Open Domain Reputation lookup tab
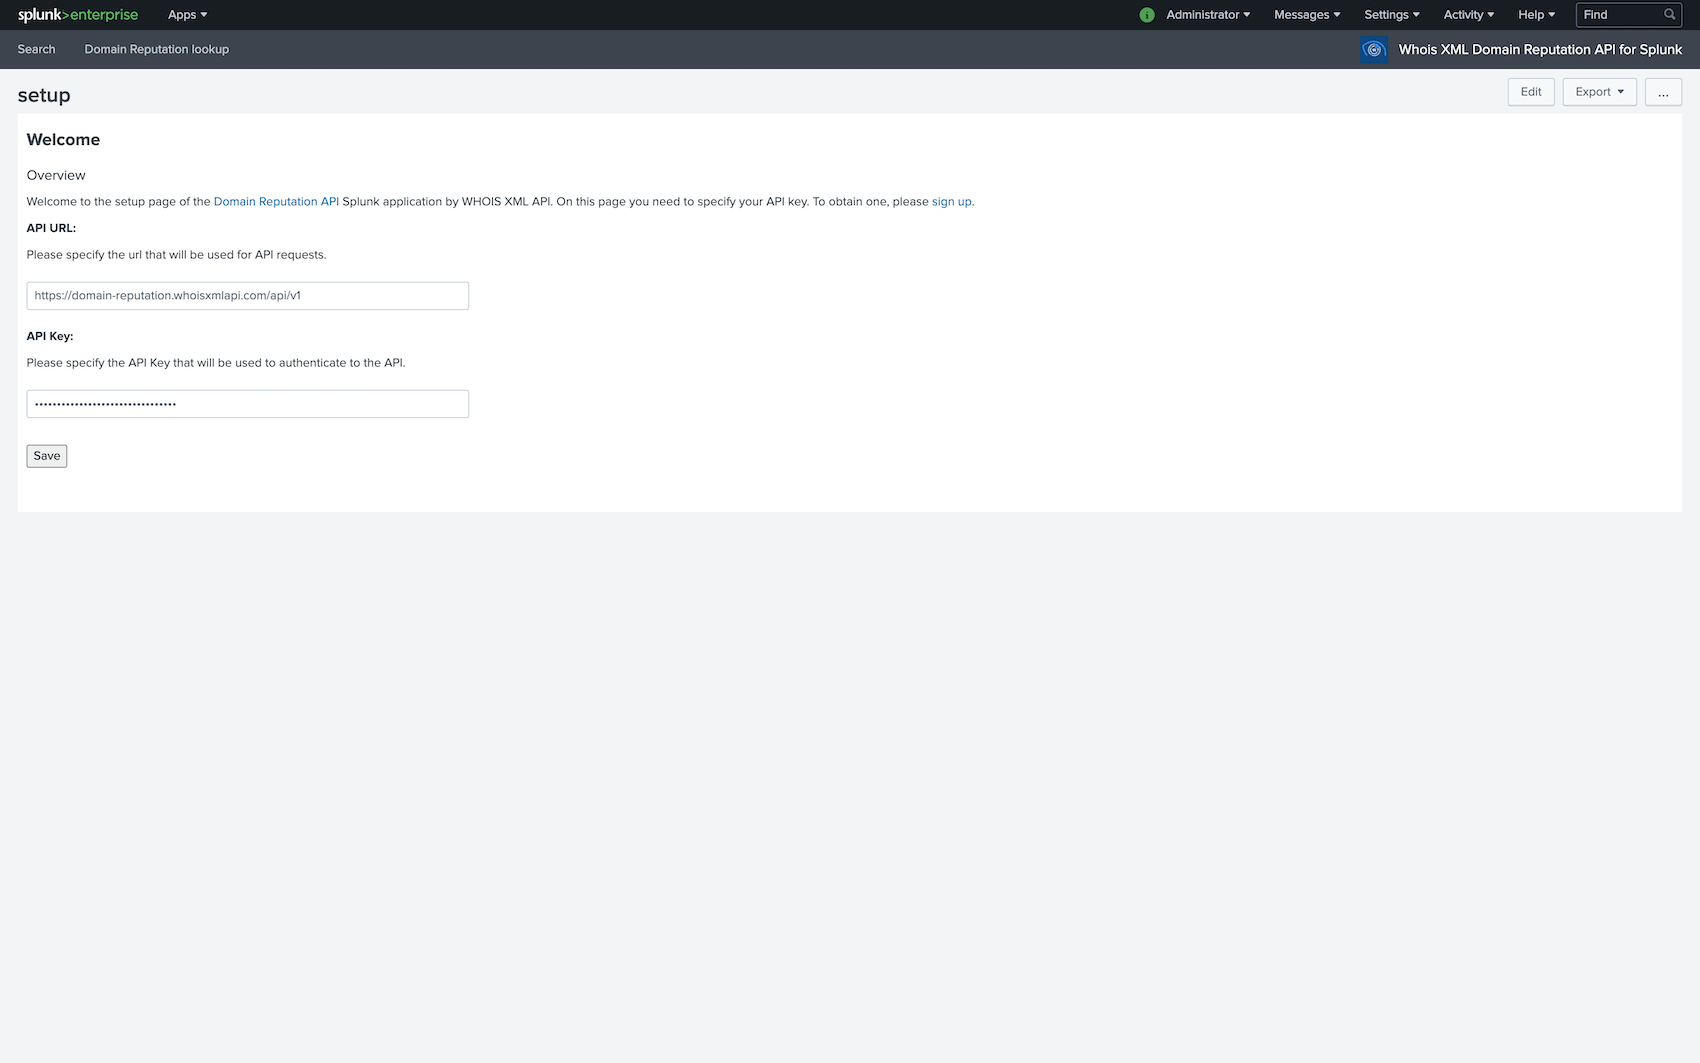 click(157, 50)
